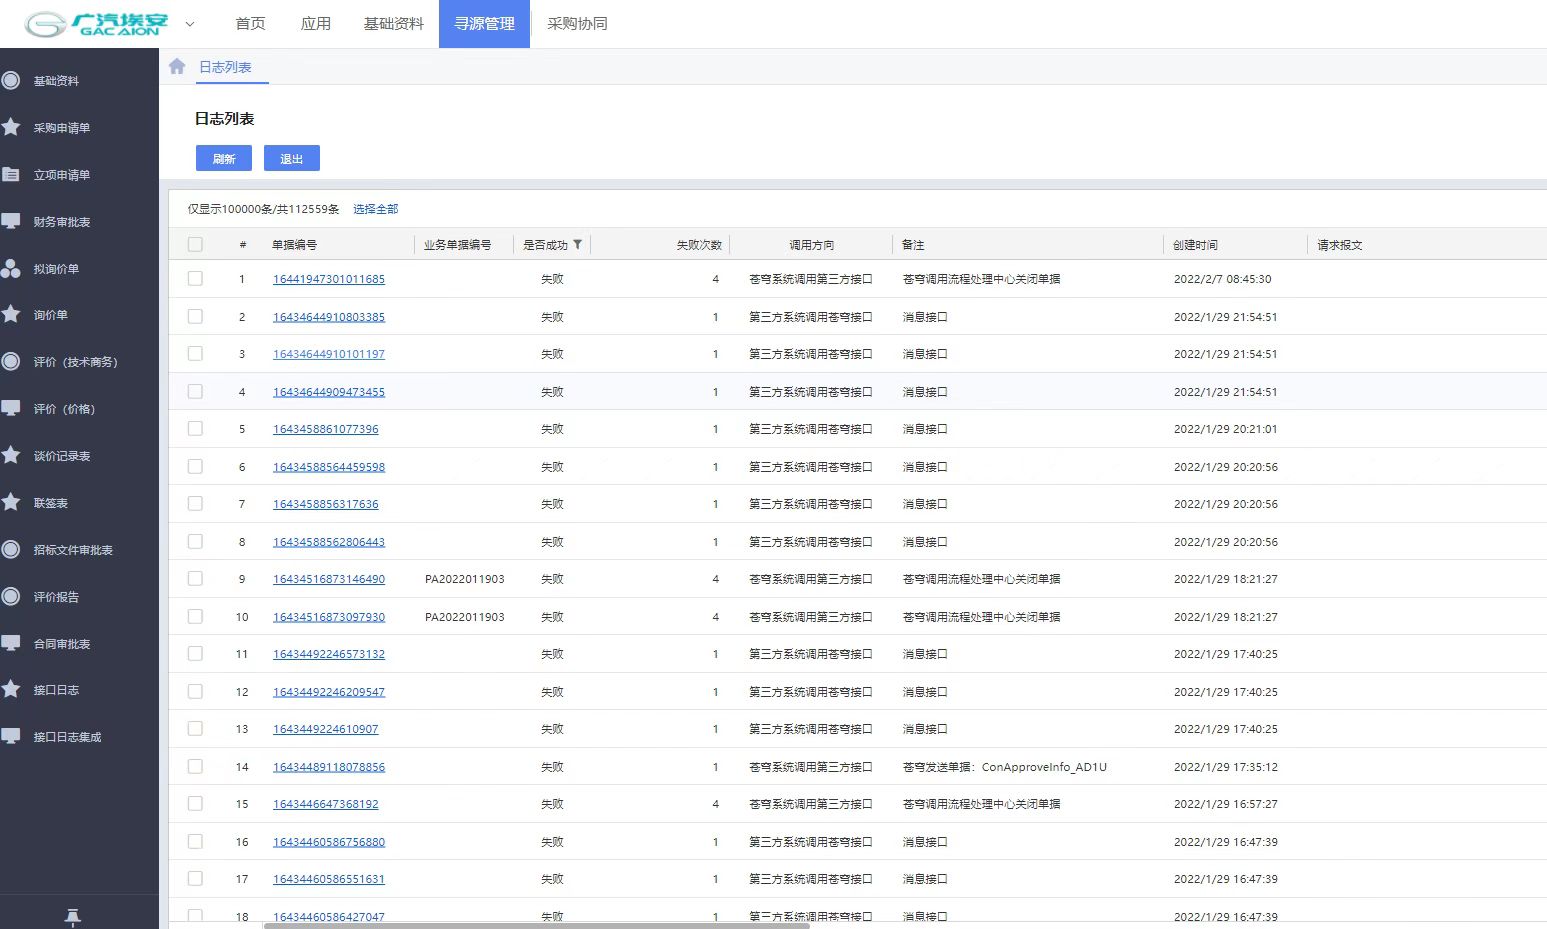Click 苍穹发送单据：ConApproveInfo_AD1U remark cell
The height and width of the screenshot is (929, 1547).
(1005, 767)
